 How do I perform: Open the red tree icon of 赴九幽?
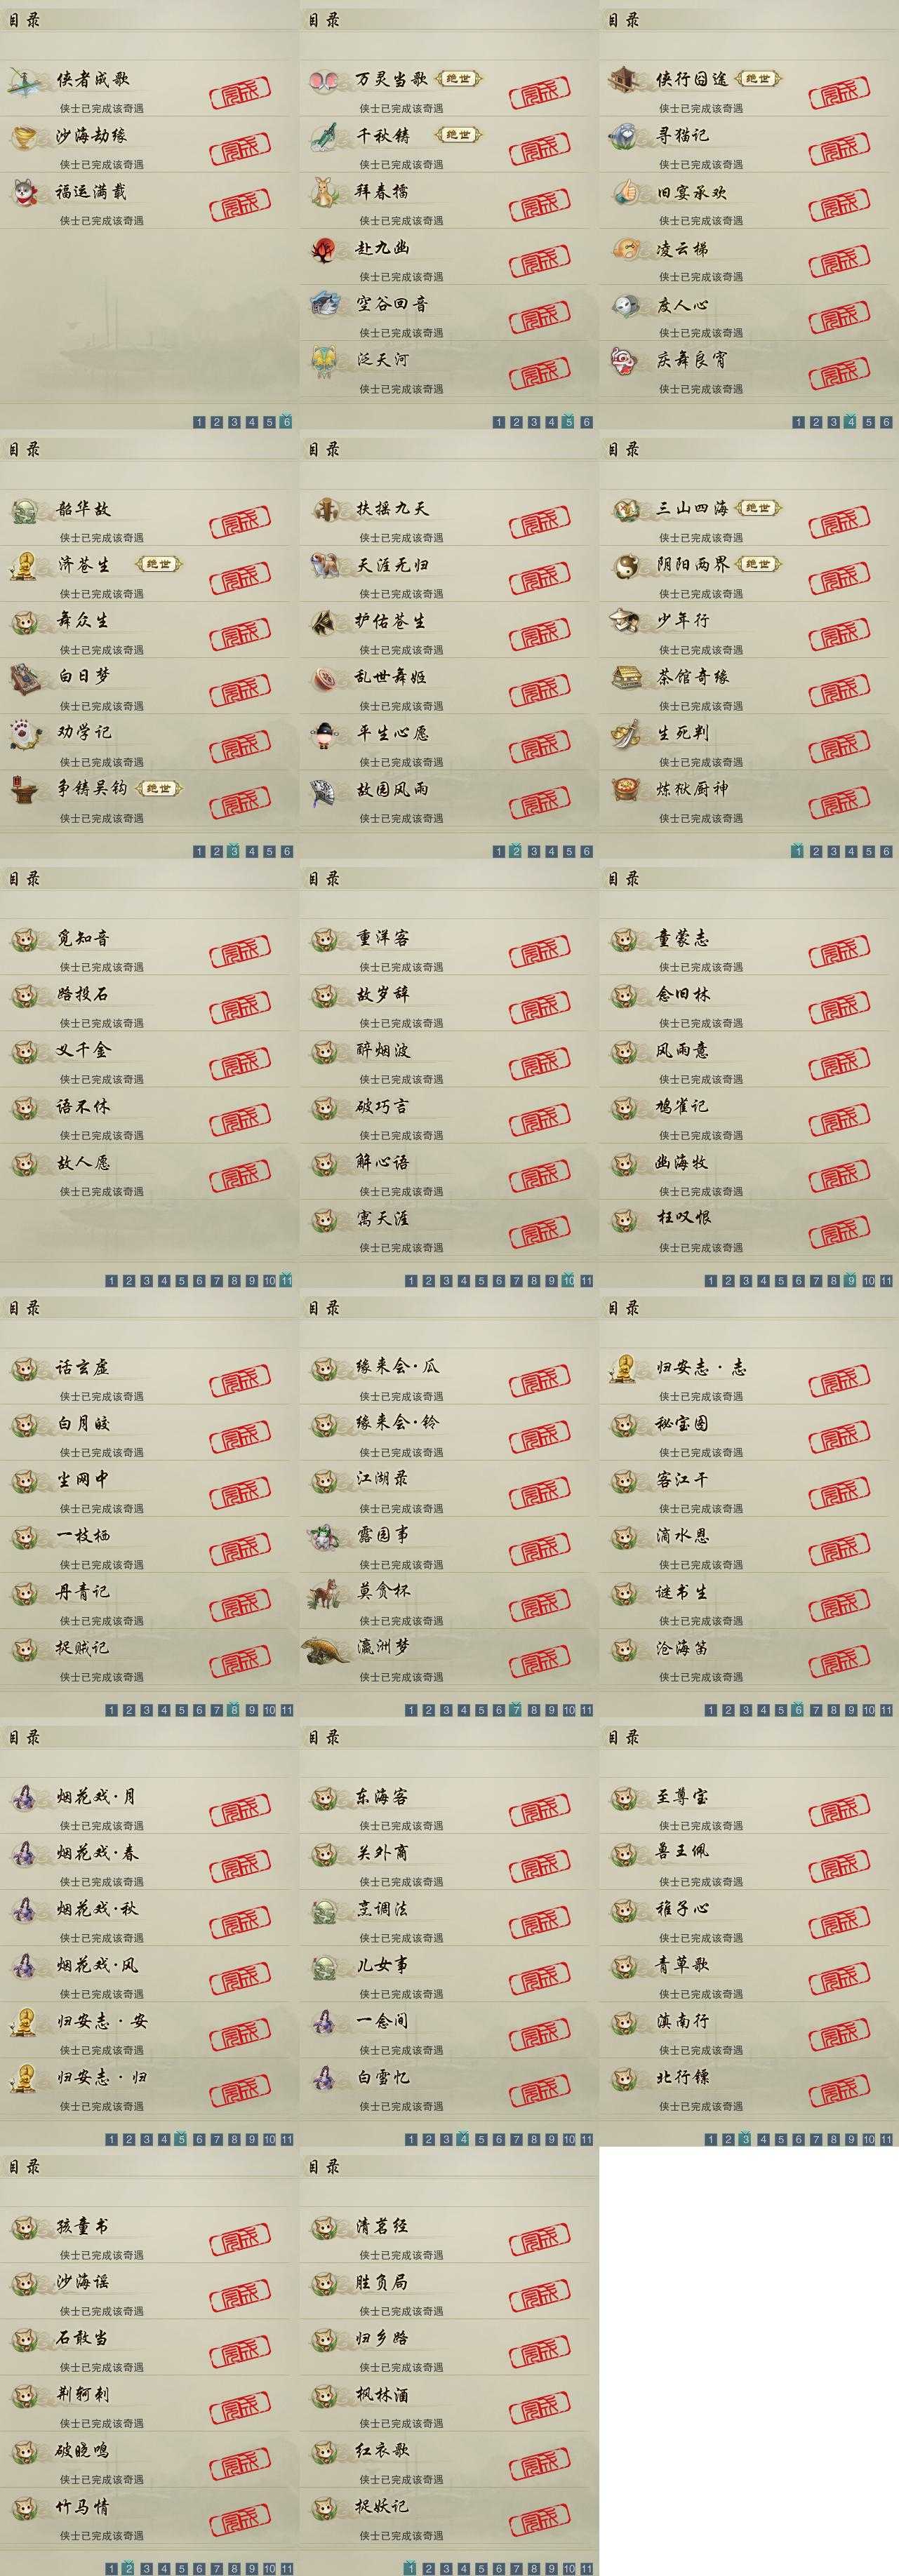[324, 249]
